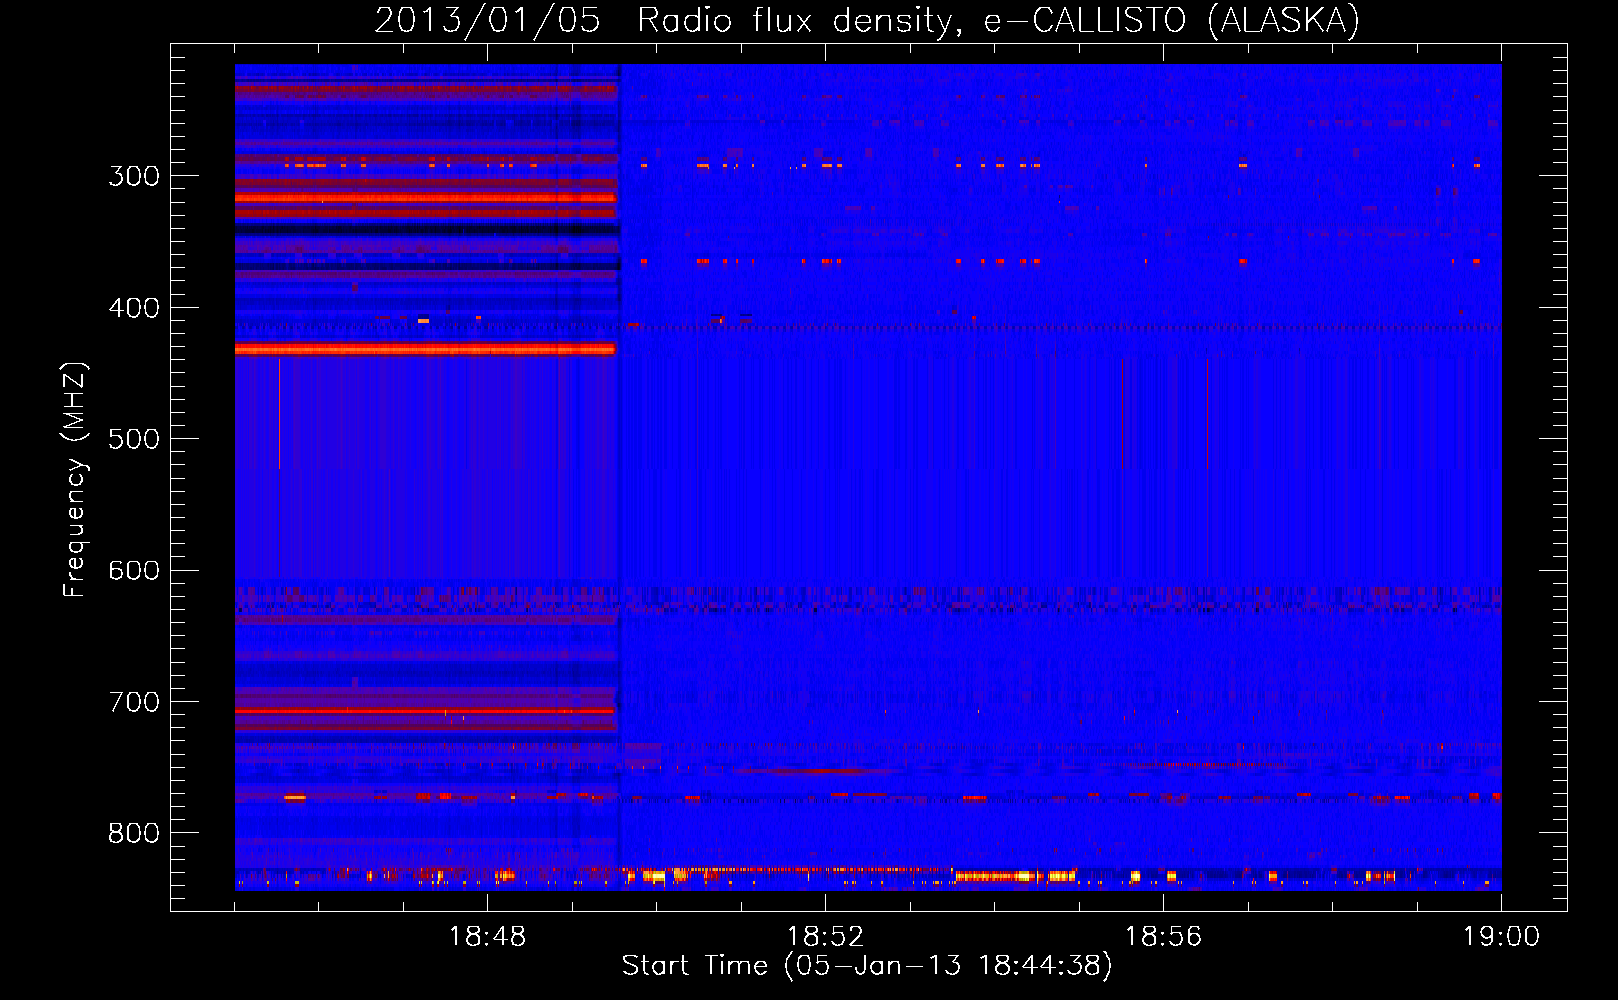Click the 400 frequency tick label
This screenshot has width=1618, height=1000.
[134, 308]
